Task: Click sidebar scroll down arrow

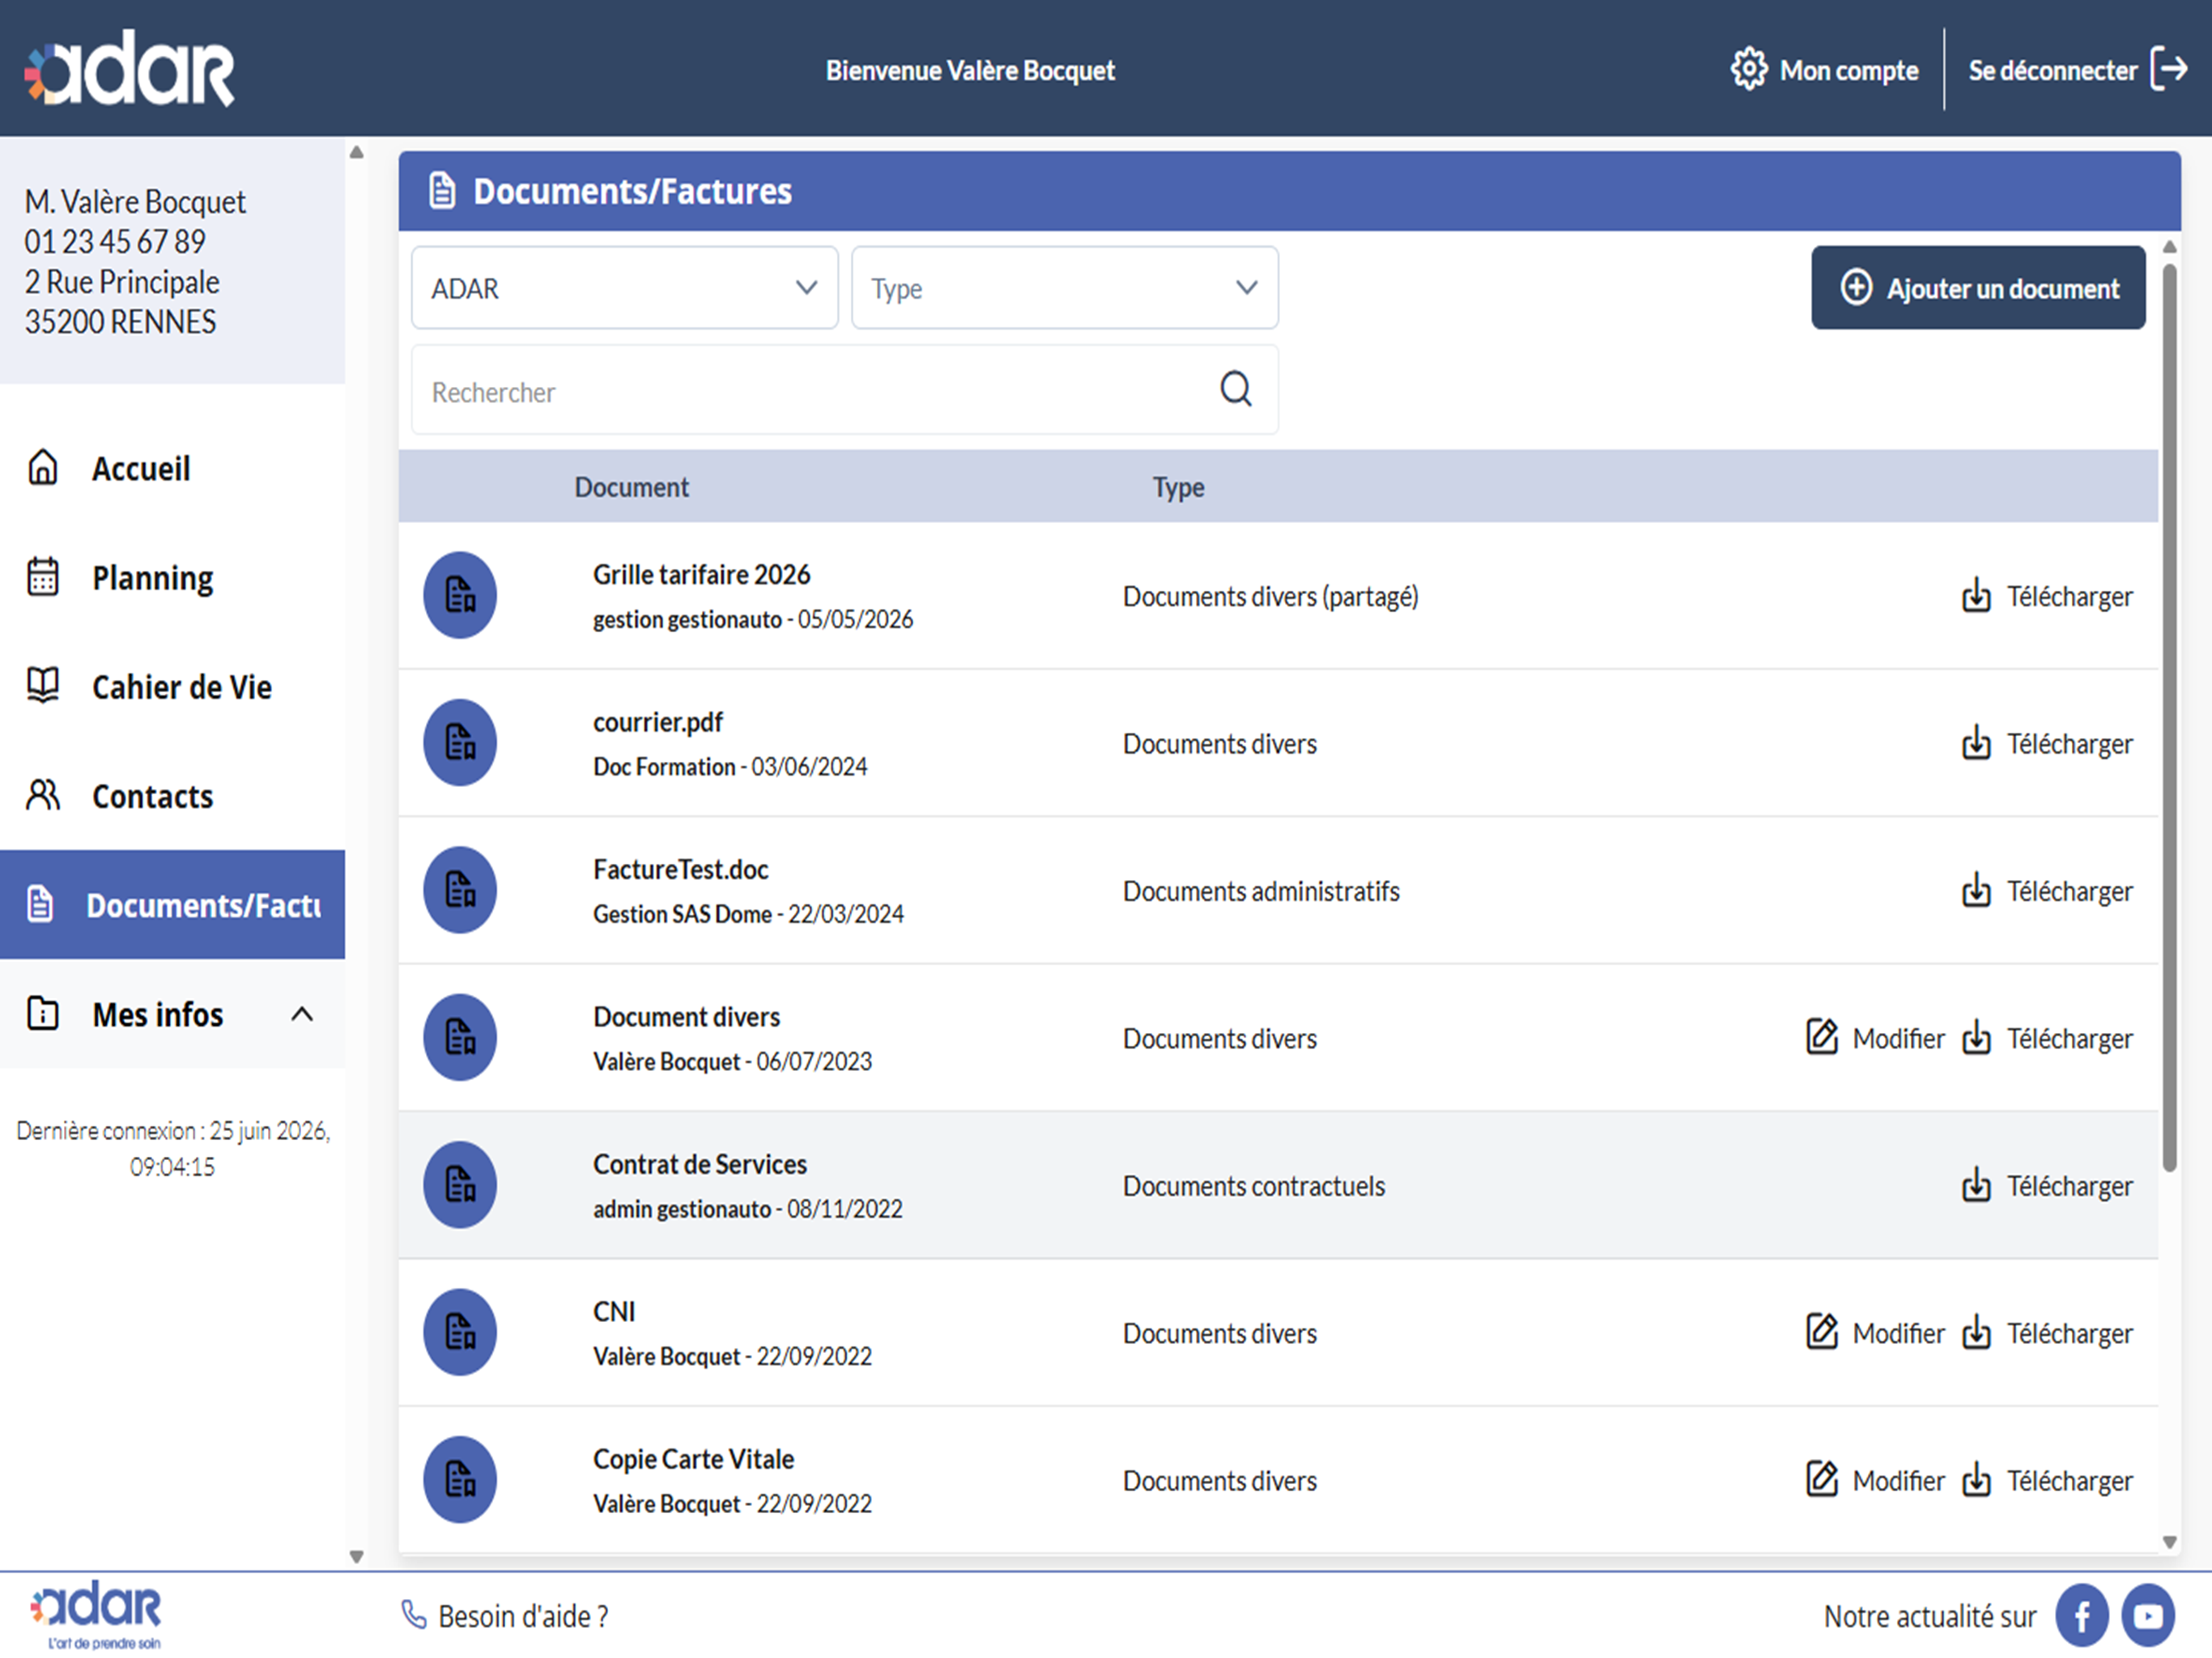Action: click(x=356, y=1556)
